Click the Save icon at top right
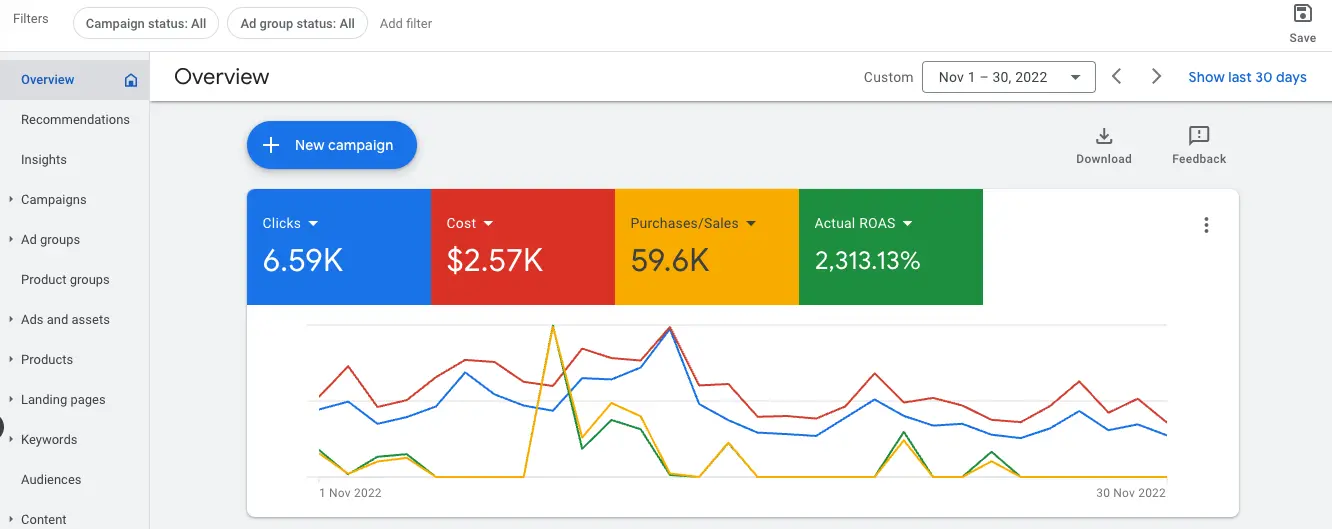1332x529 pixels. [1302, 14]
